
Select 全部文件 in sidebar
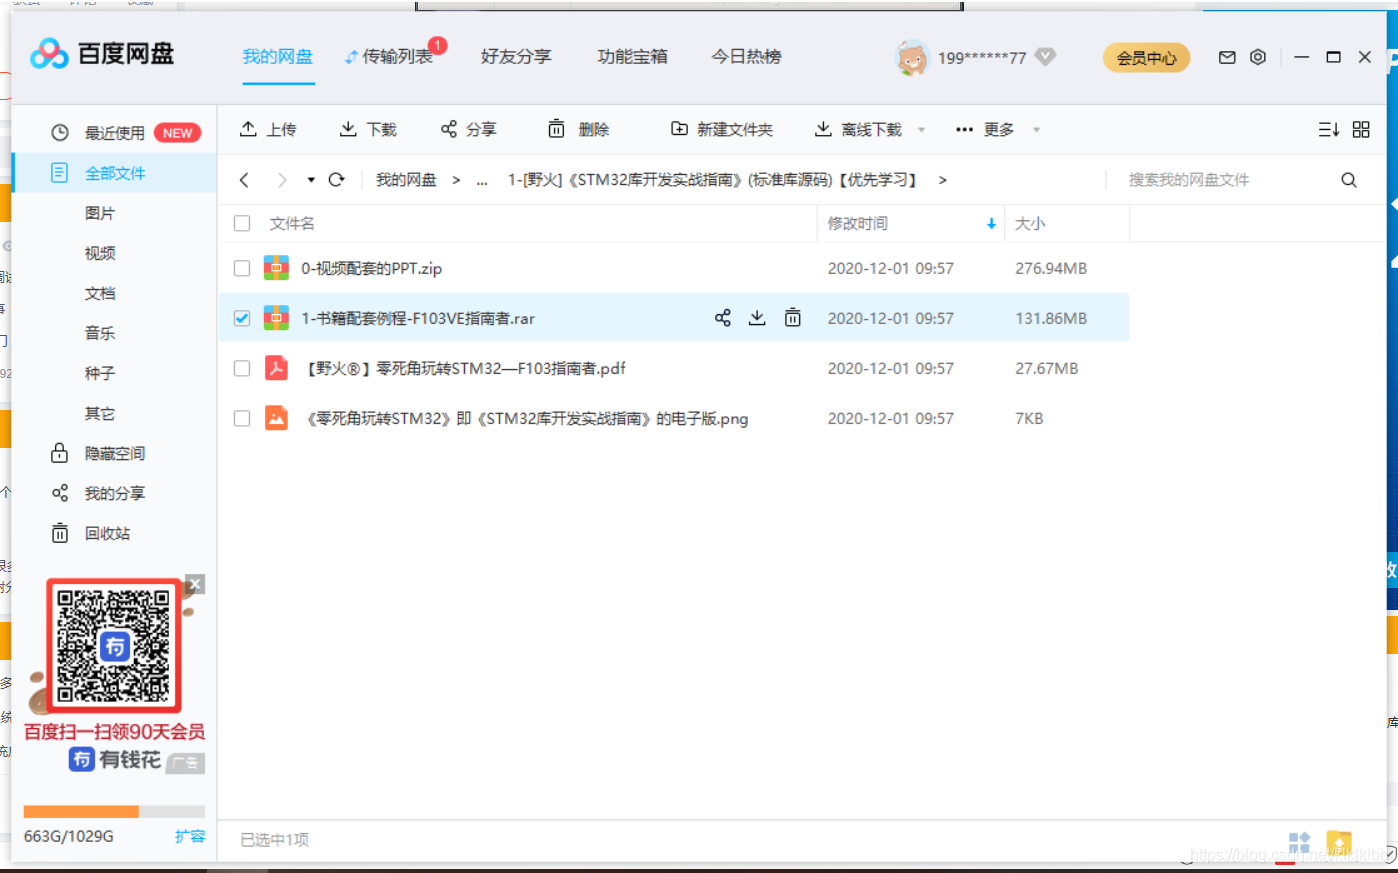114,173
